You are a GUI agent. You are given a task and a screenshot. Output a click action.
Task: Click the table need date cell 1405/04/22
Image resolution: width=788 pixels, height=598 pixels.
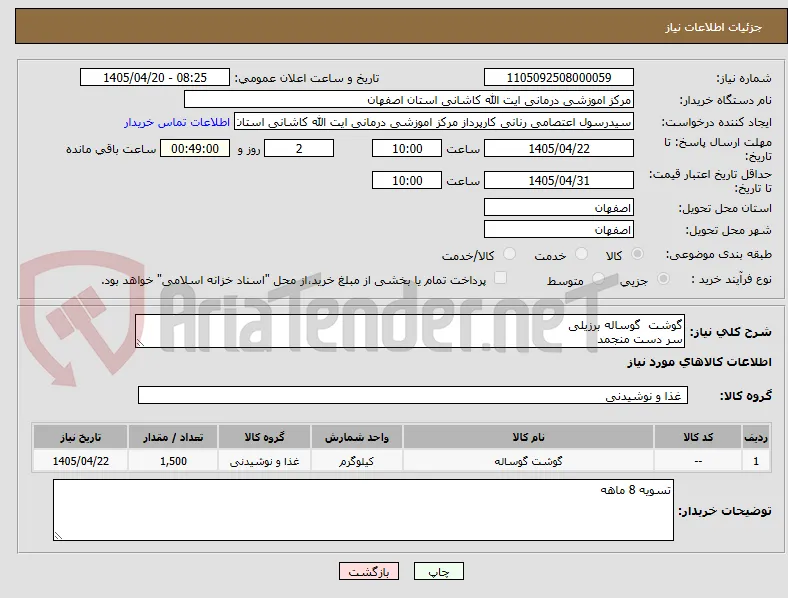pos(80,461)
